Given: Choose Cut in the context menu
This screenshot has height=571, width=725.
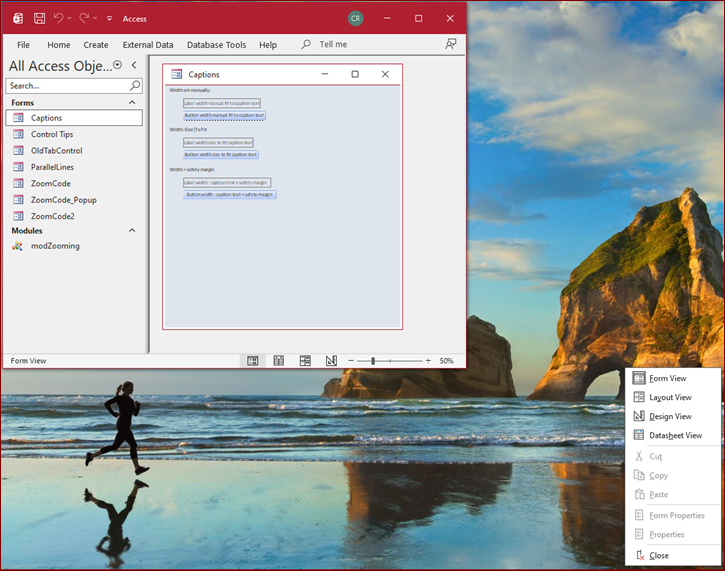Looking at the screenshot, I should click(x=673, y=456).
